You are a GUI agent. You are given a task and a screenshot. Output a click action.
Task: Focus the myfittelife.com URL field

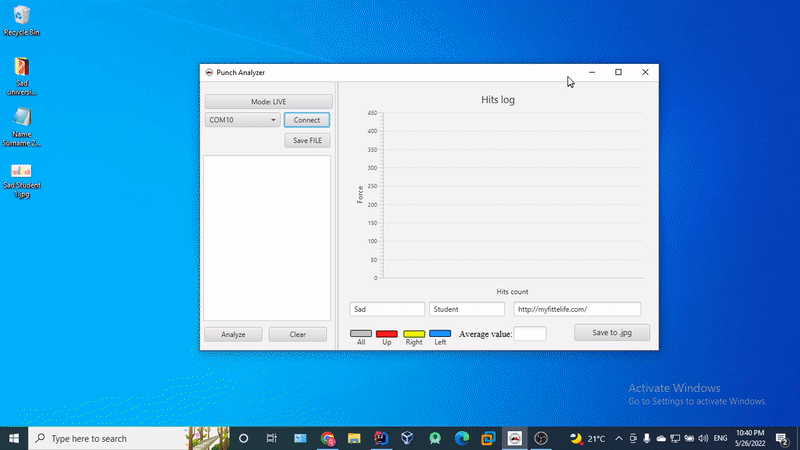(577, 309)
